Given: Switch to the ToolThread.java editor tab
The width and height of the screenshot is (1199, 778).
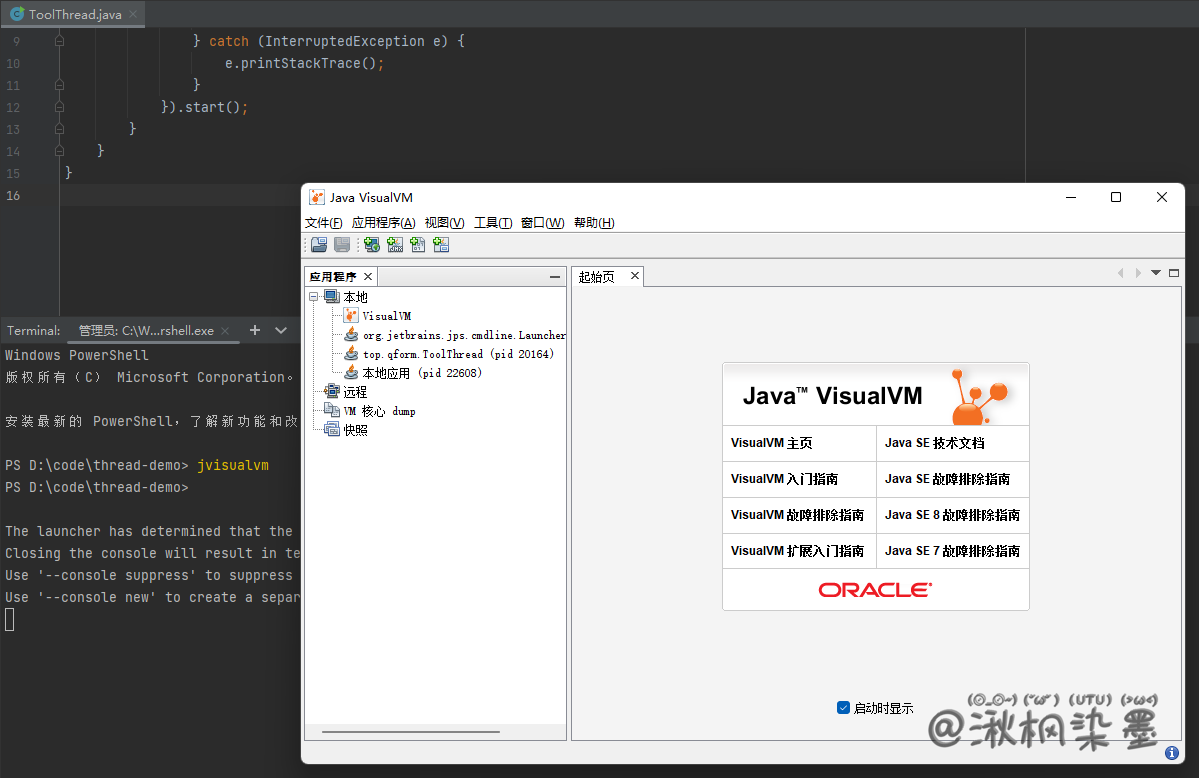Looking at the screenshot, I should pyautogui.click(x=73, y=14).
